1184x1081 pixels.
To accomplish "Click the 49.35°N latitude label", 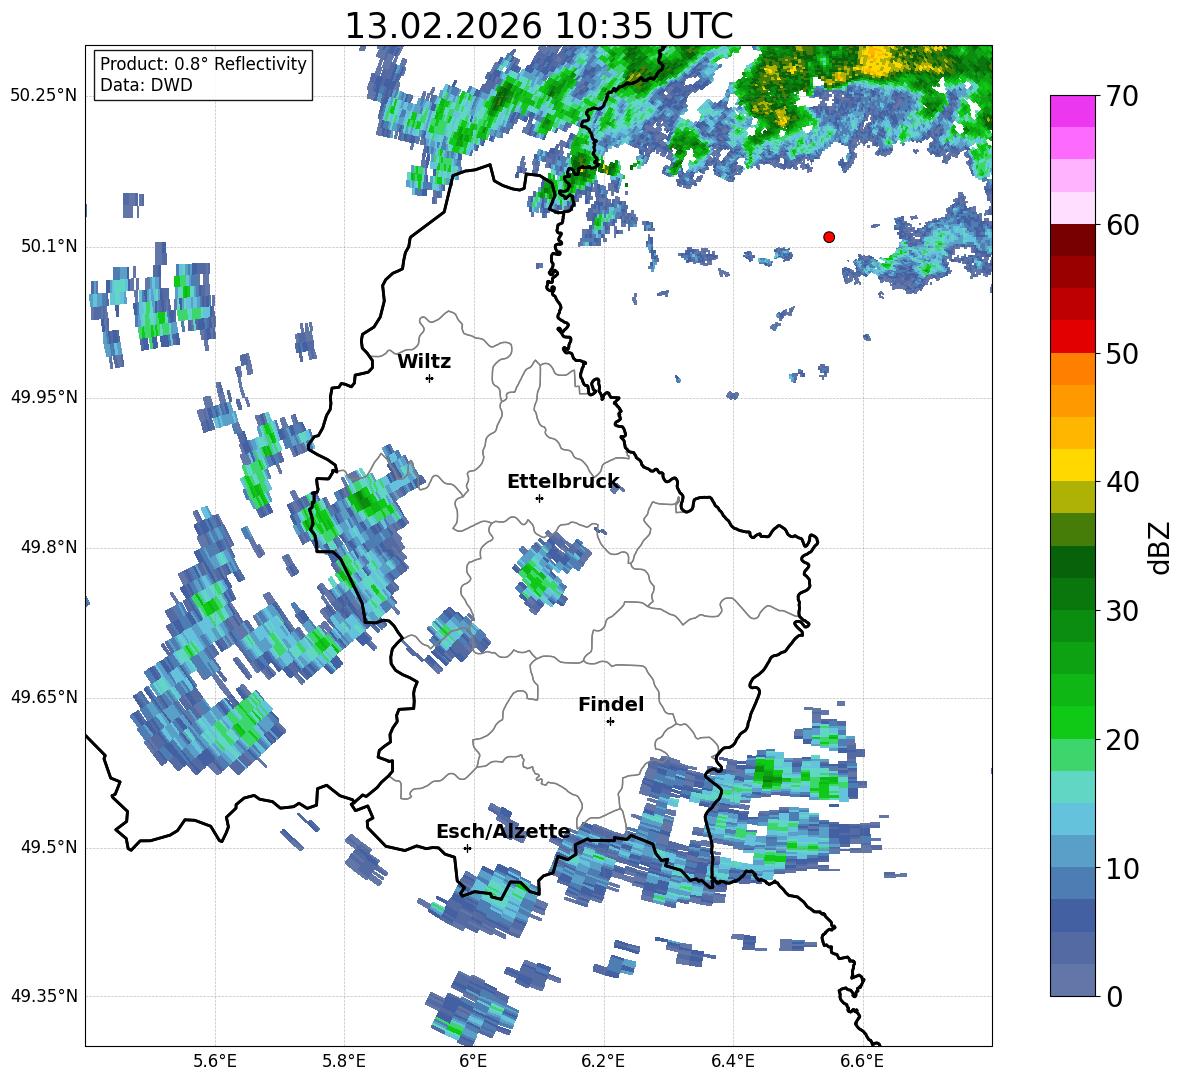I will 44,996.
